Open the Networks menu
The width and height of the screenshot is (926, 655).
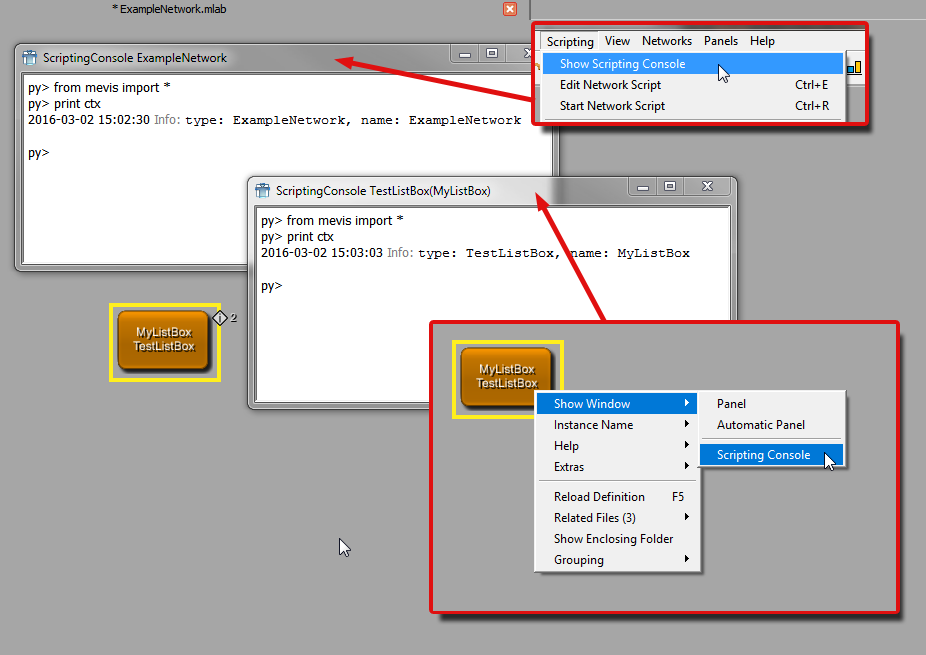pyautogui.click(x=667, y=41)
